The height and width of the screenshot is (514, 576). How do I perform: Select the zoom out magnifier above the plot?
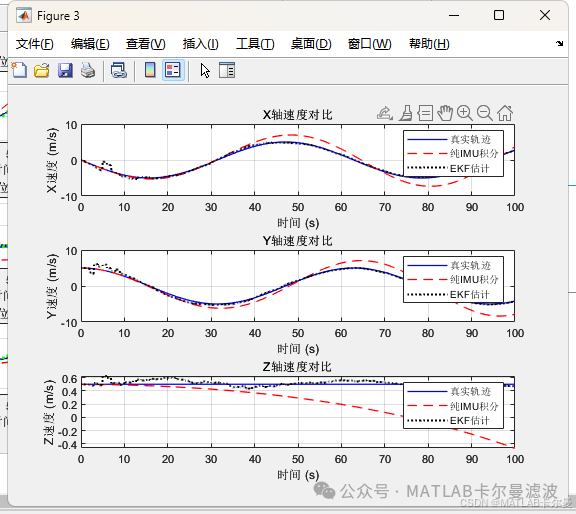coord(485,113)
